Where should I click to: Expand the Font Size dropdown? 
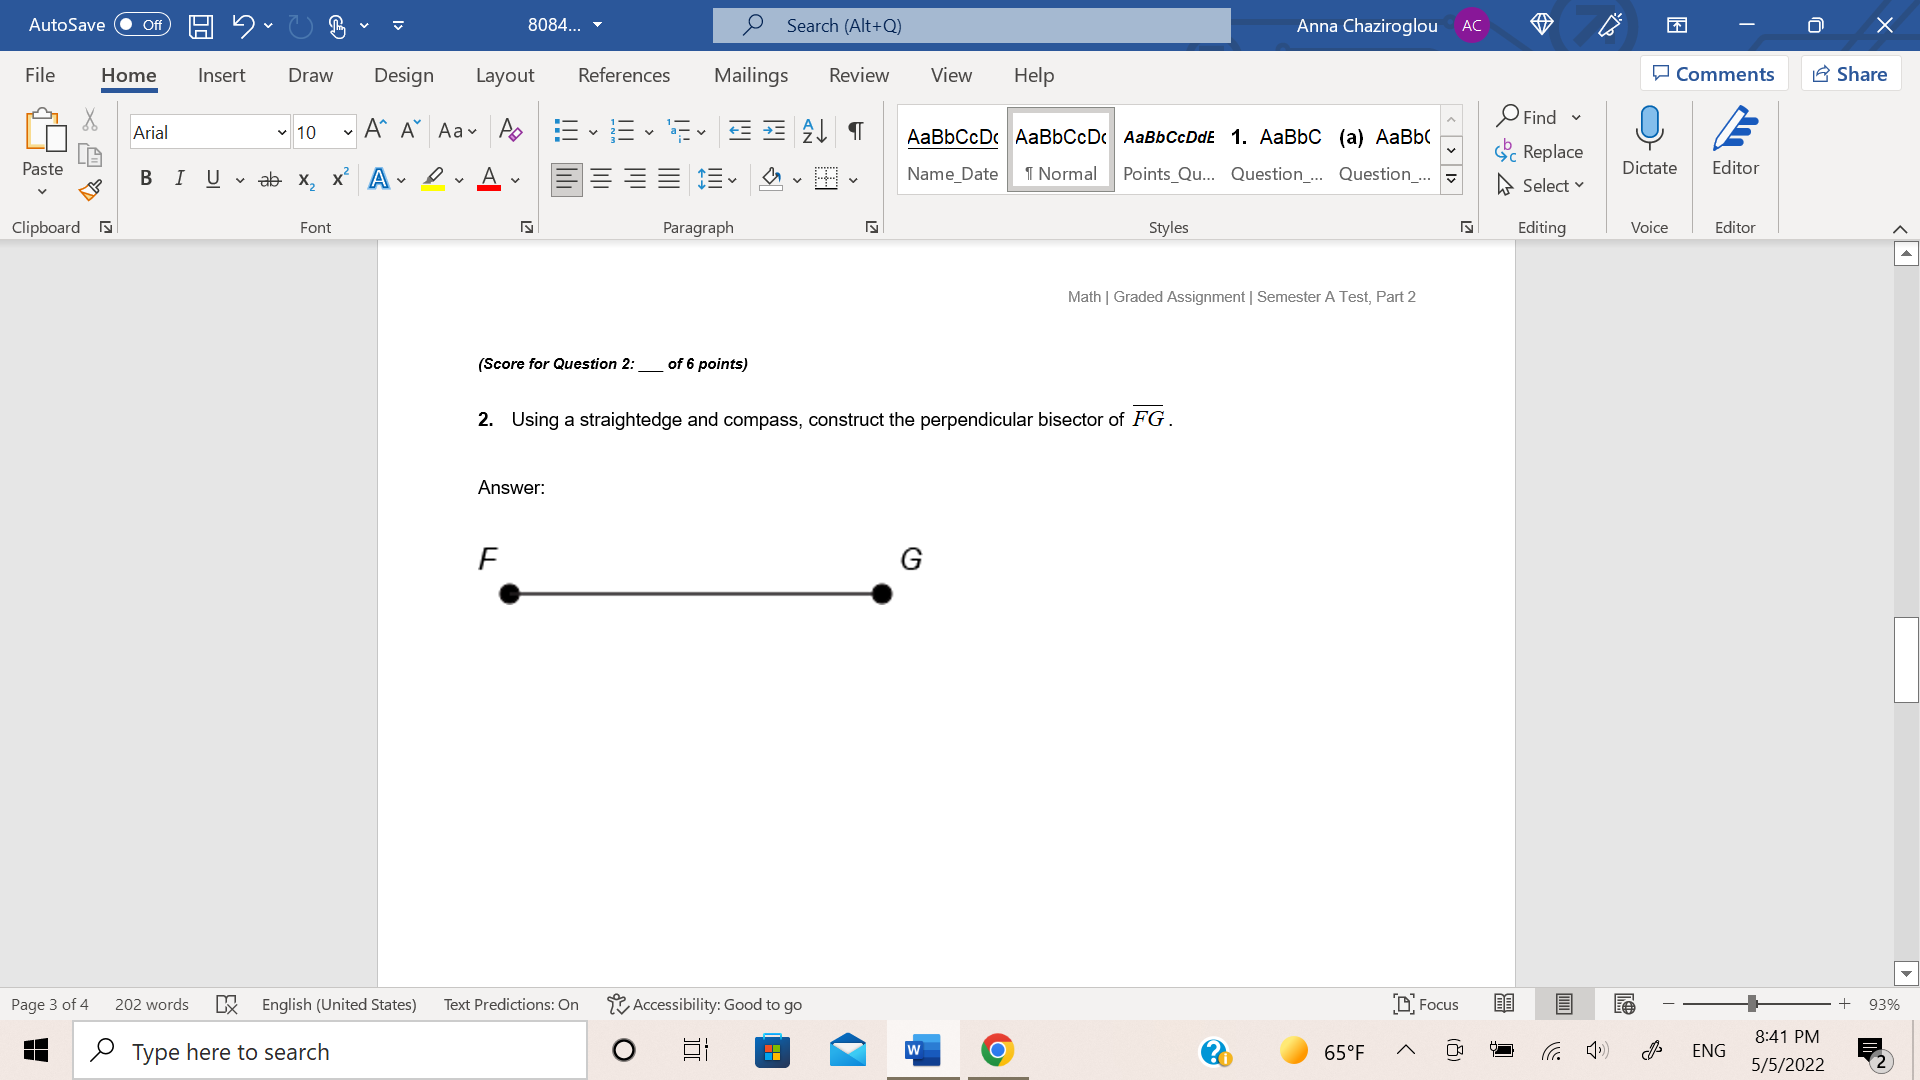[x=348, y=131]
